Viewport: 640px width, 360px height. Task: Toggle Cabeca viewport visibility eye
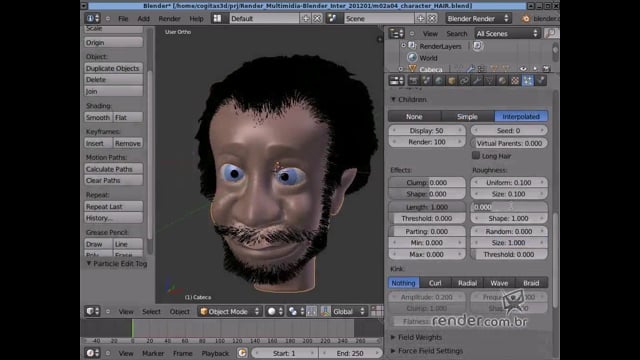pyautogui.click(x=523, y=69)
